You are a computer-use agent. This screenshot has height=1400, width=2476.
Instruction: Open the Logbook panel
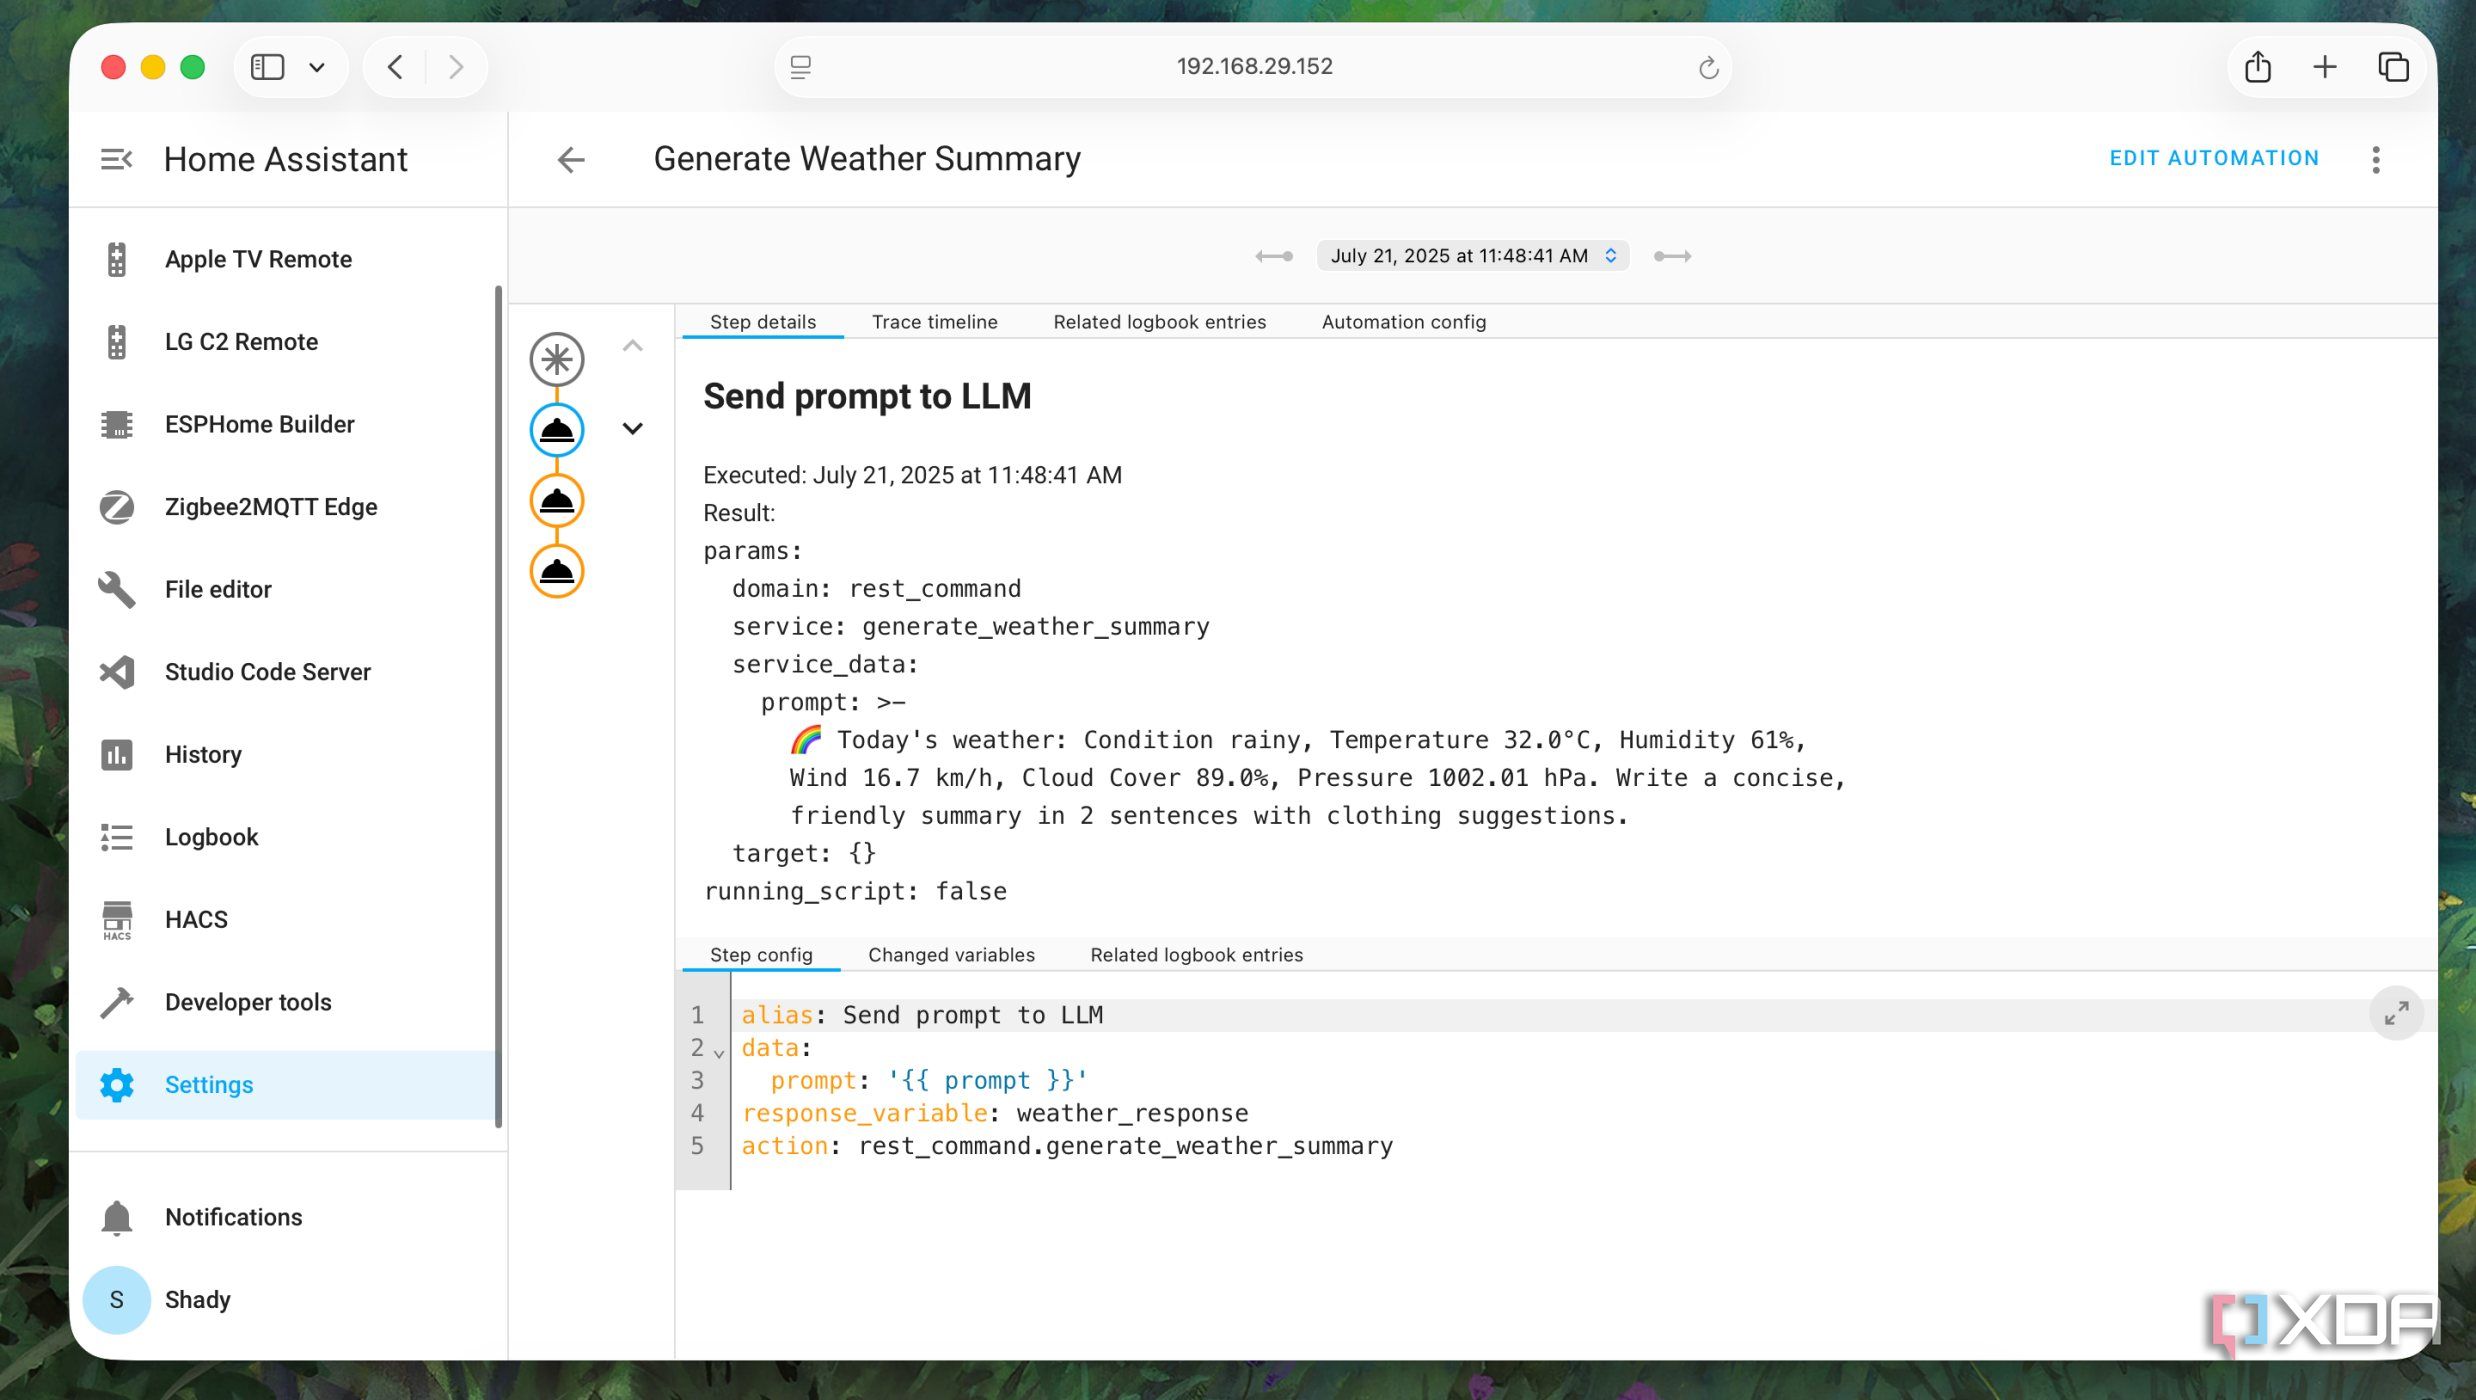[x=286, y=837]
